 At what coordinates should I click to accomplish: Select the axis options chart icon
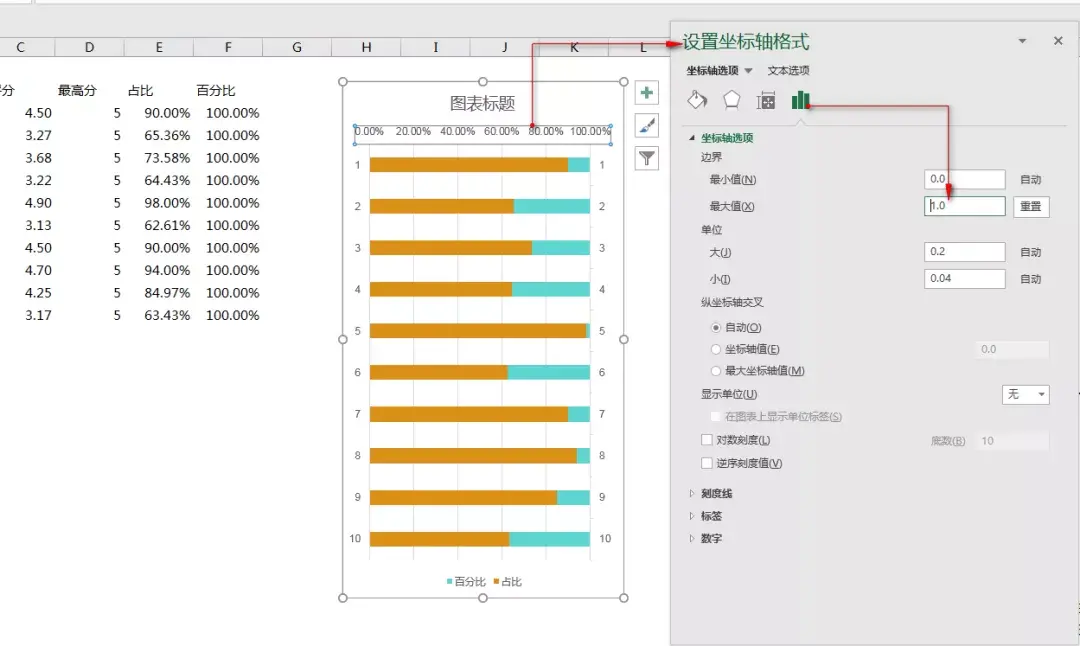pyautogui.click(x=801, y=100)
